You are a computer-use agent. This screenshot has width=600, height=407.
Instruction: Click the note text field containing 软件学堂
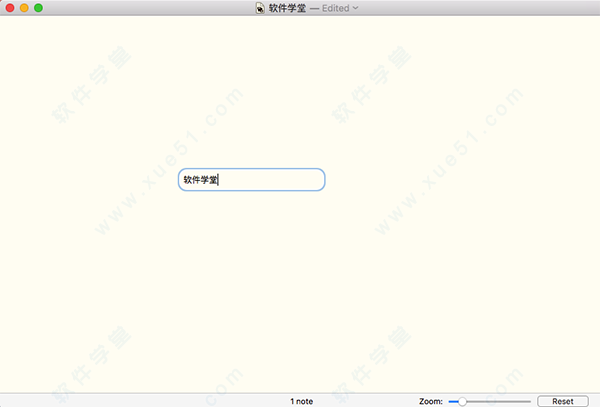tap(251, 179)
